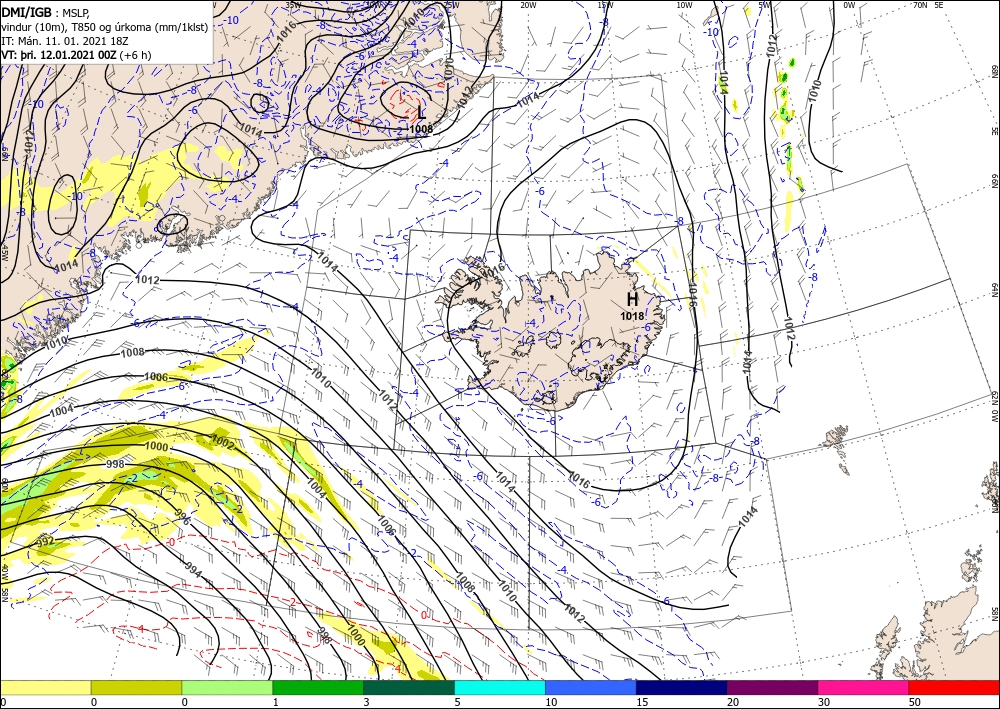Pick the medium blue legend swatch for 10 mm
Image resolution: width=1000 pixels, height=709 pixels.
point(591,687)
